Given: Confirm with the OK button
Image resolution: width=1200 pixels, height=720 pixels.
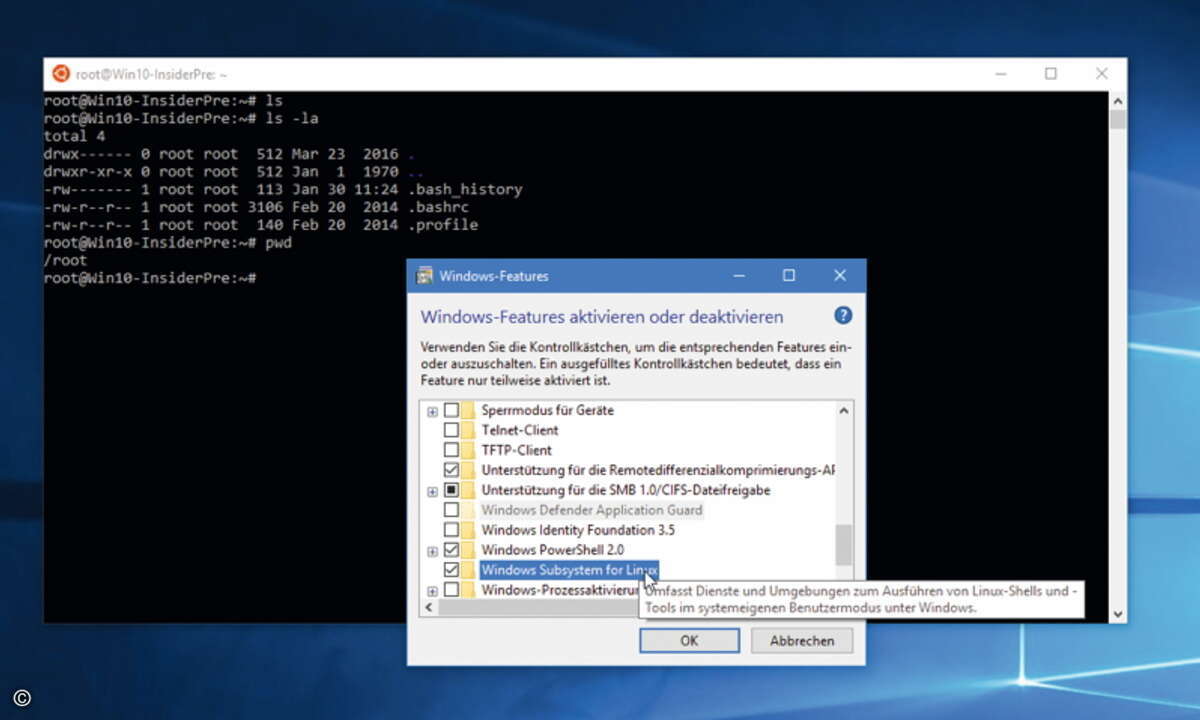Looking at the screenshot, I should coord(689,641).
